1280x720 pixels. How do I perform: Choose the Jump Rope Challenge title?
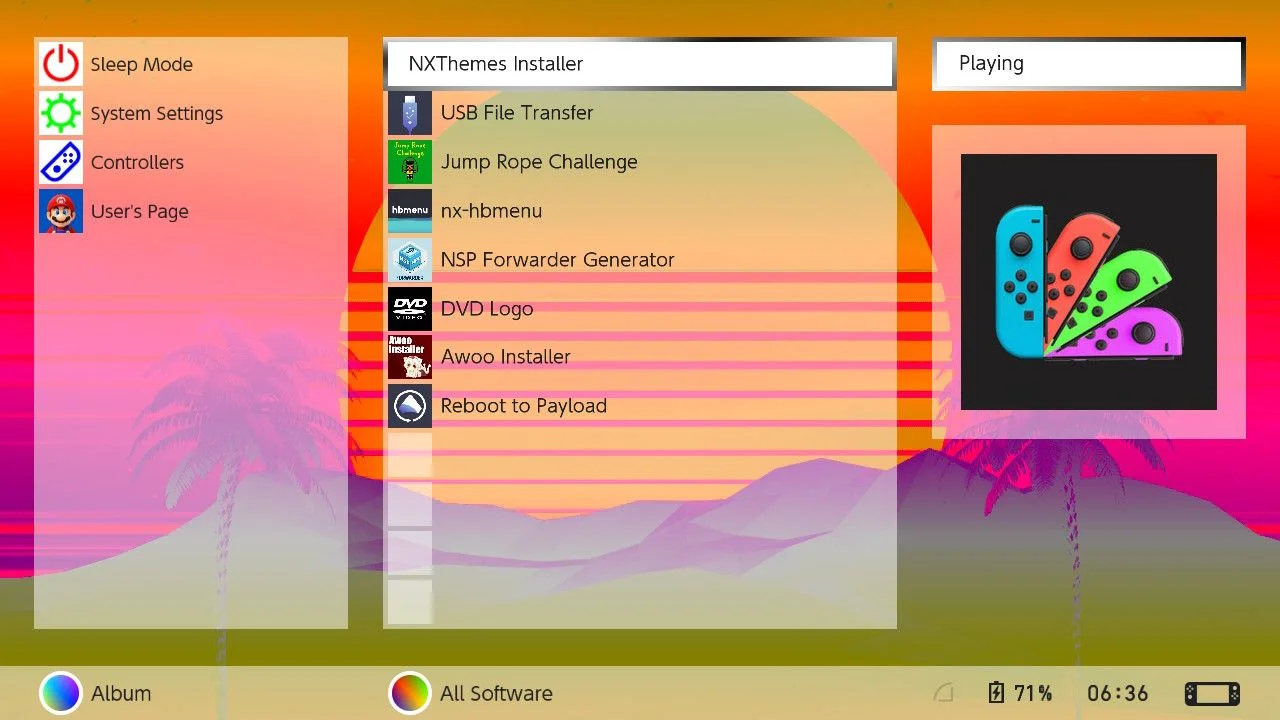(x=539, y=162)
